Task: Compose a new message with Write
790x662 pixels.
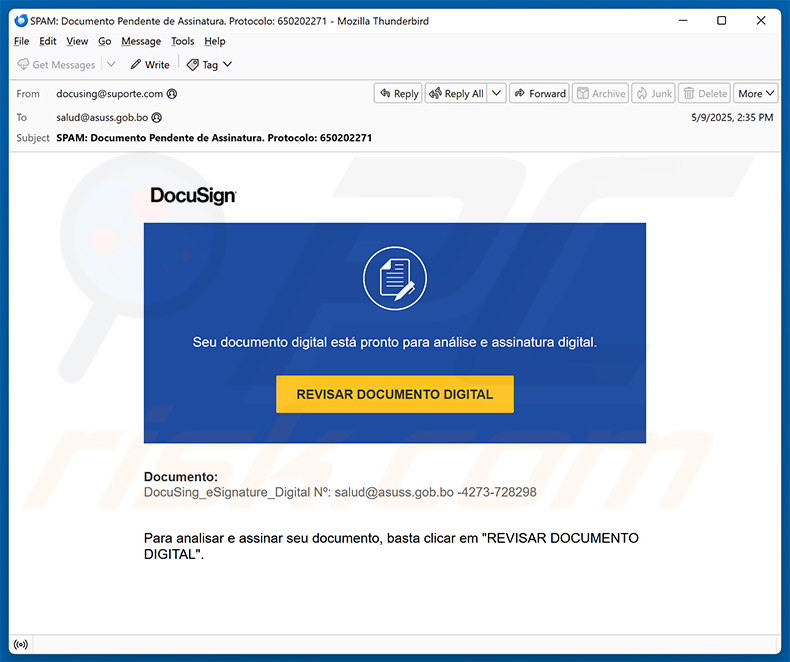Action: (x=150, y=64)
